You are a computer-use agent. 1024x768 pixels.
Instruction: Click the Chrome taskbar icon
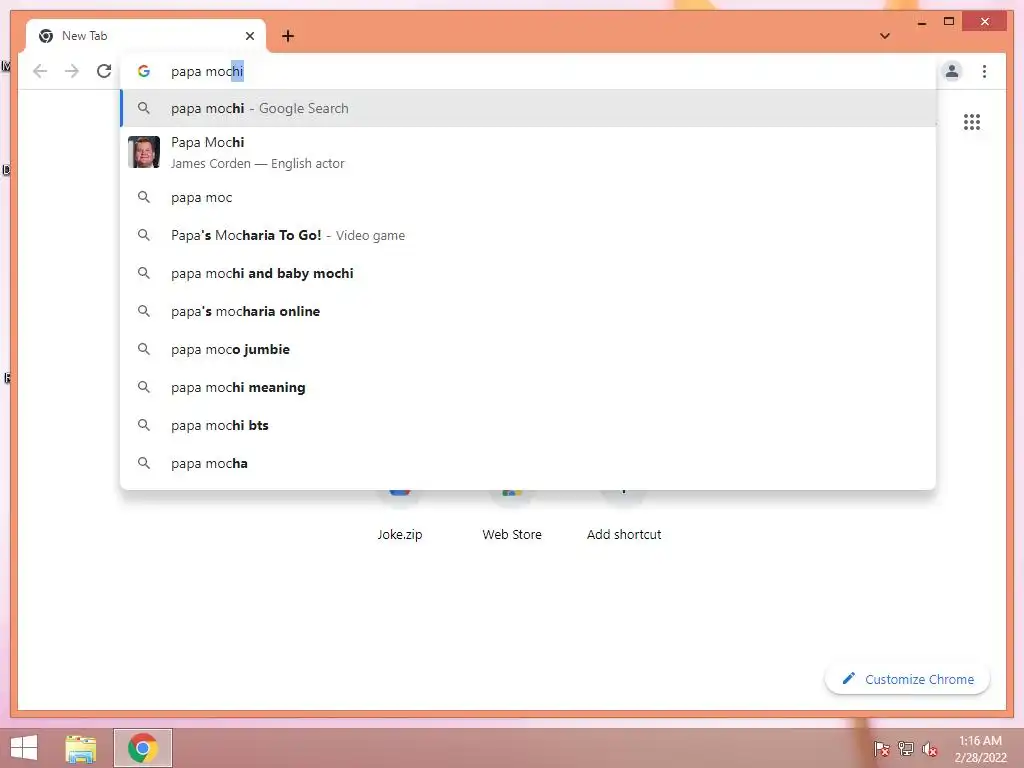[x=143, y=748]
